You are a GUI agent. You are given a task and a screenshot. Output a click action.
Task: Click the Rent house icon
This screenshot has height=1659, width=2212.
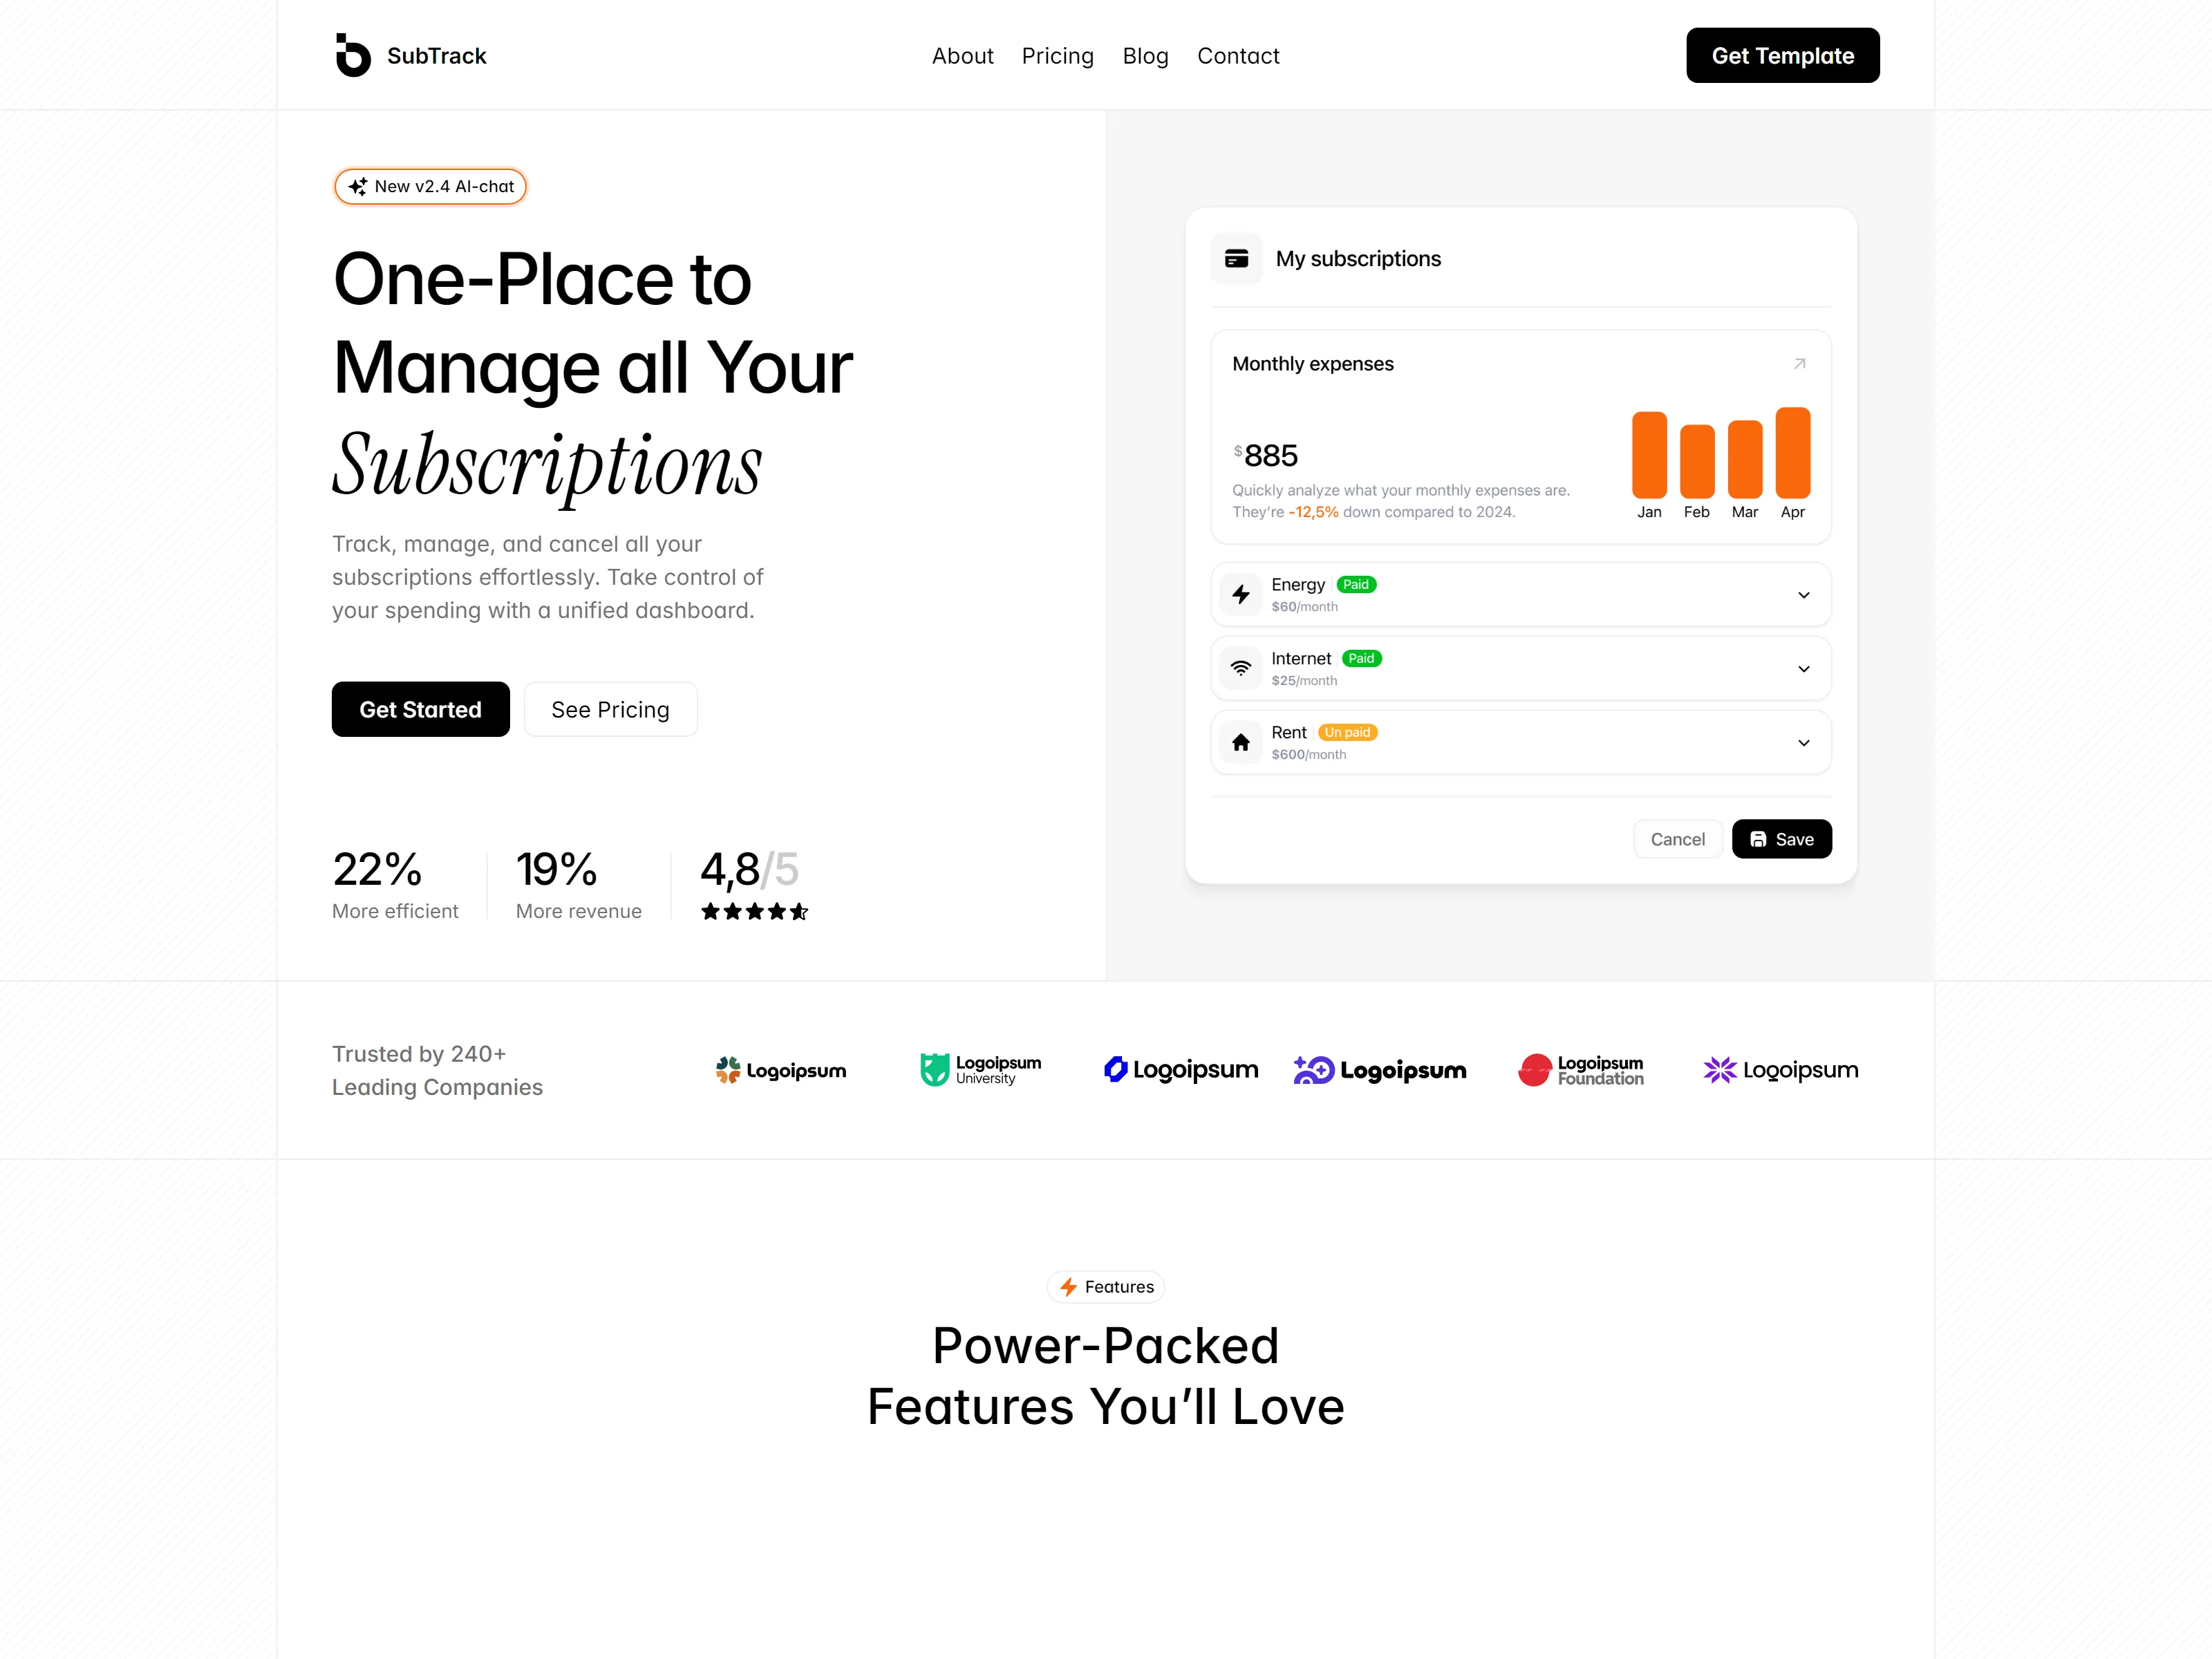(1241, 743)
